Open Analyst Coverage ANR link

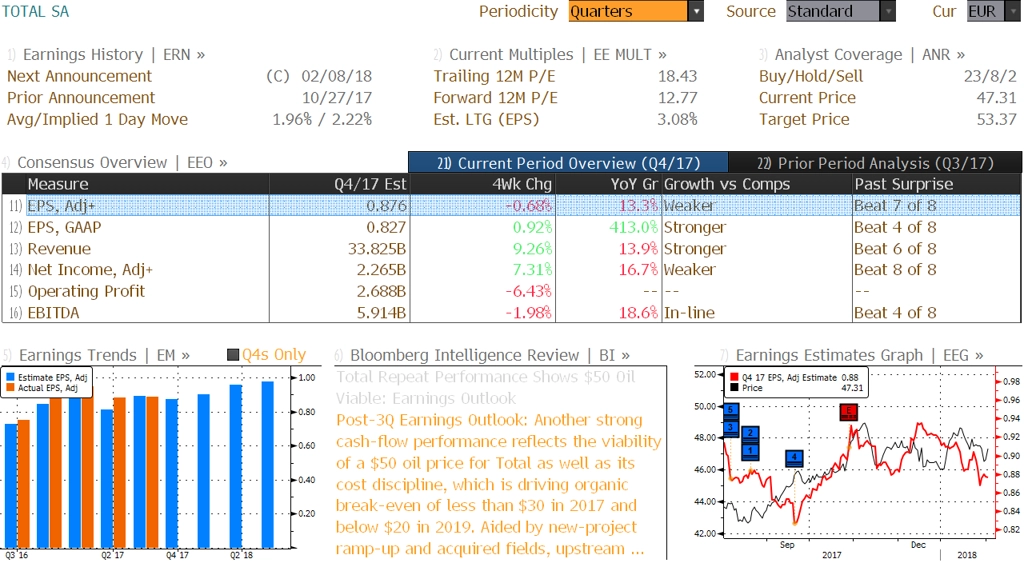pyautogui.click(x=869, y=55)
